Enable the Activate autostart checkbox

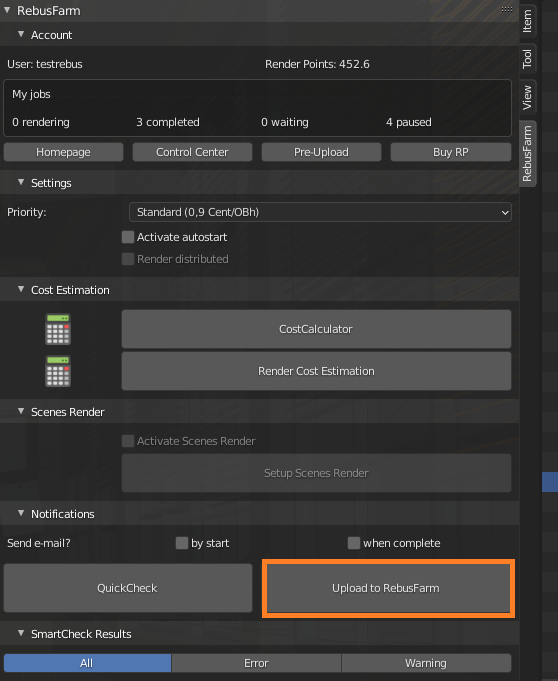coord(128,237)
